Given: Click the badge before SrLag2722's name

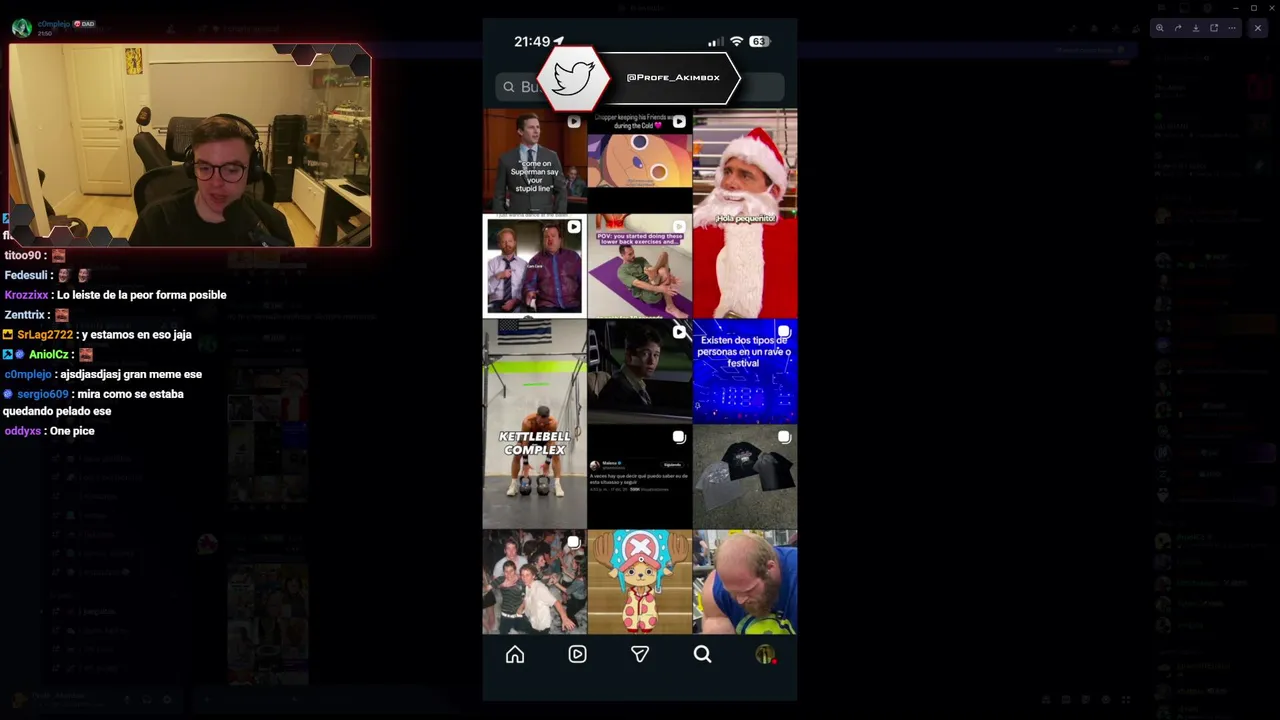Looking at the screenshot, I should (x=8, y=335).
